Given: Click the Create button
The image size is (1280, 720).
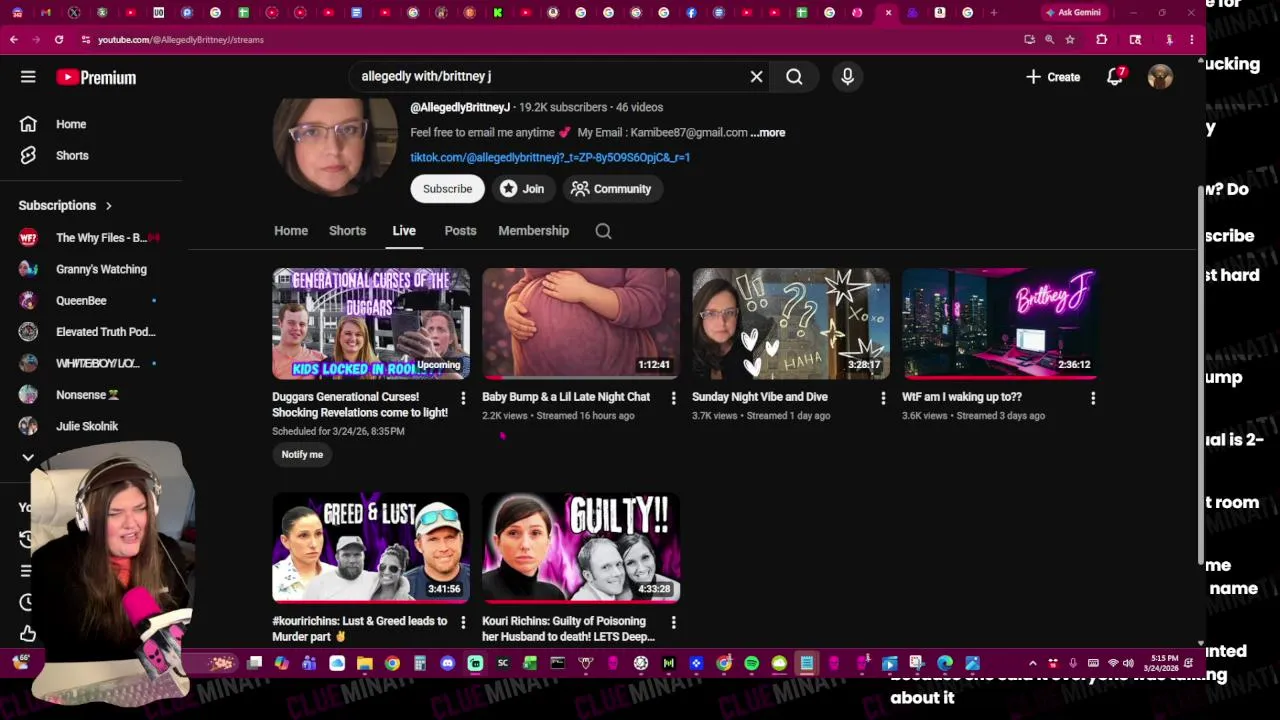Looking at the screenshot, I should 1052,77.
